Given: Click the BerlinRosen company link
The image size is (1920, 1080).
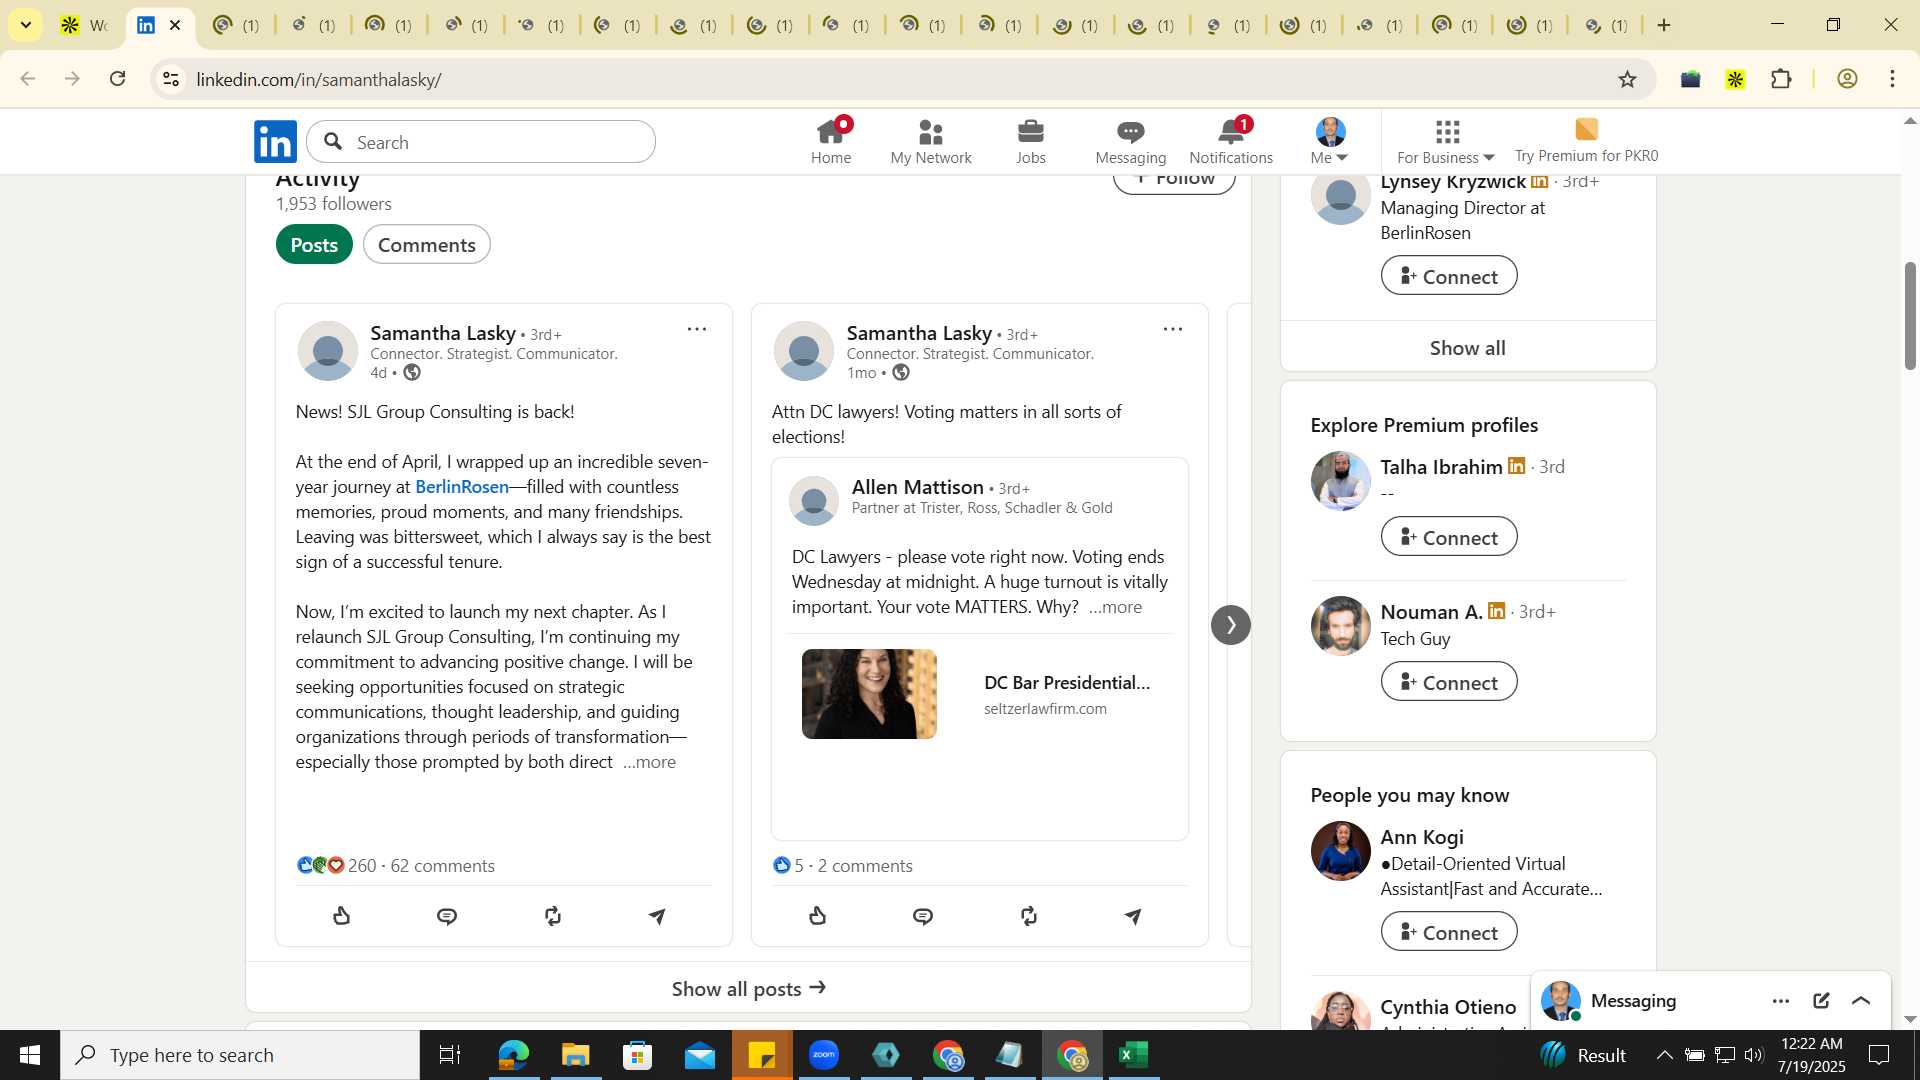Looking at the screenshot, I should click(462, 487).
